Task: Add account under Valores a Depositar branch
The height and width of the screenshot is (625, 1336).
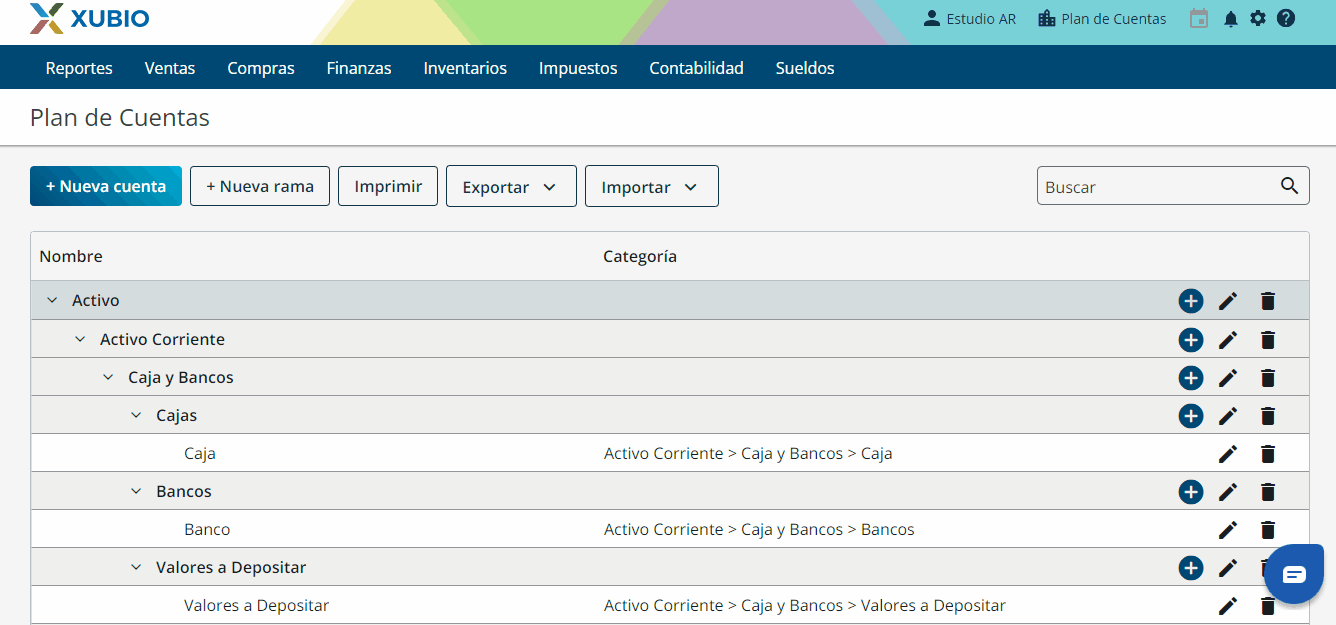Action: click(x=1190, y=568)
